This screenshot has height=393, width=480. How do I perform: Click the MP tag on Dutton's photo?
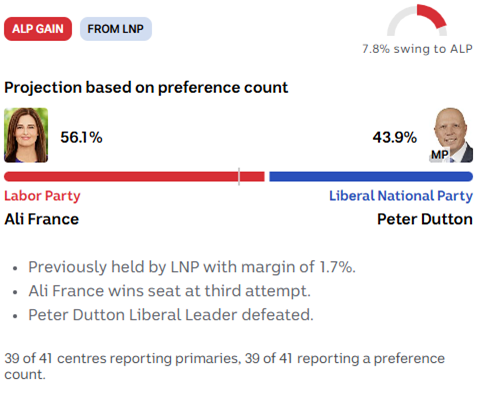[439, 155]
